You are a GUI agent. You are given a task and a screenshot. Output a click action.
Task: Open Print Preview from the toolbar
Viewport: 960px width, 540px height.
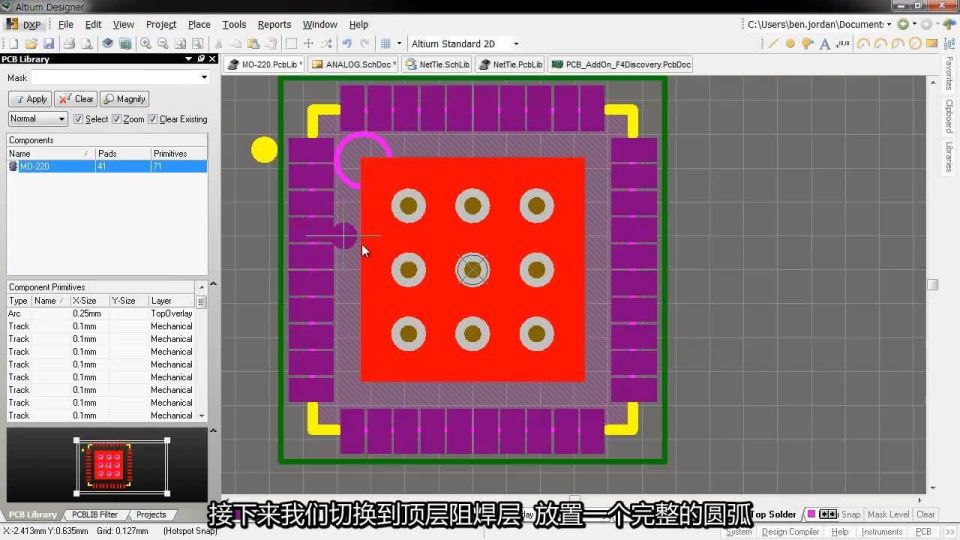click(87, 44)
